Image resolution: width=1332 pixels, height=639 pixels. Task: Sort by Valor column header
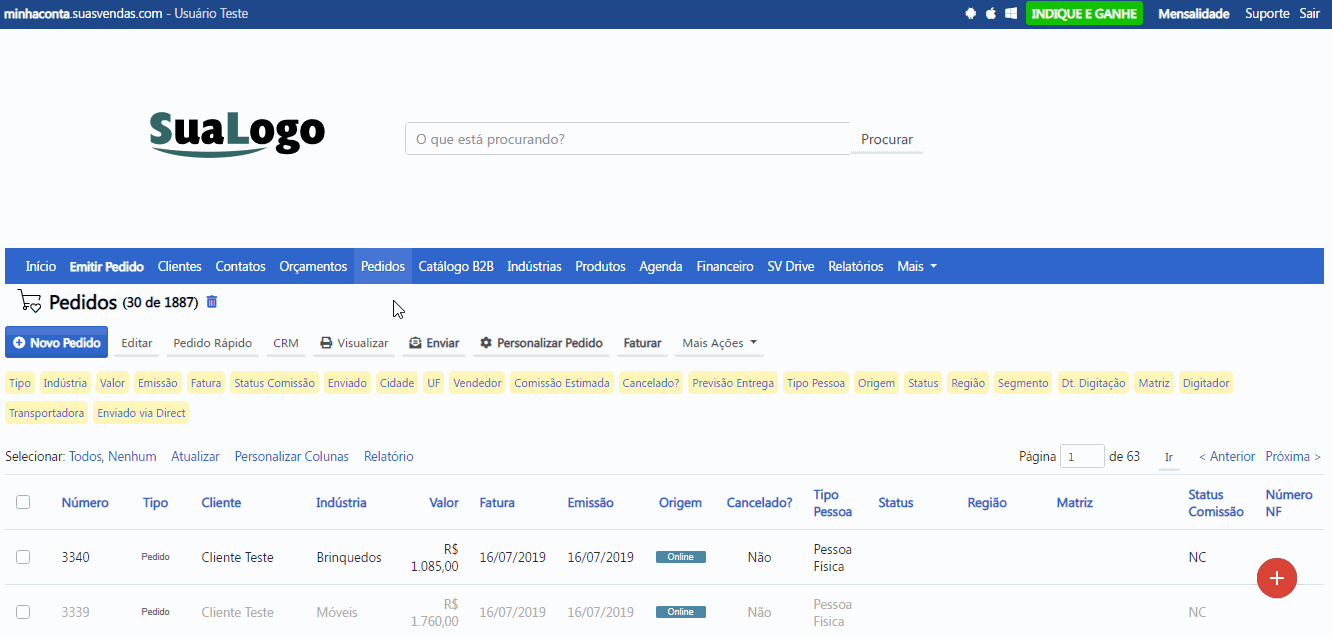[444, 503]
